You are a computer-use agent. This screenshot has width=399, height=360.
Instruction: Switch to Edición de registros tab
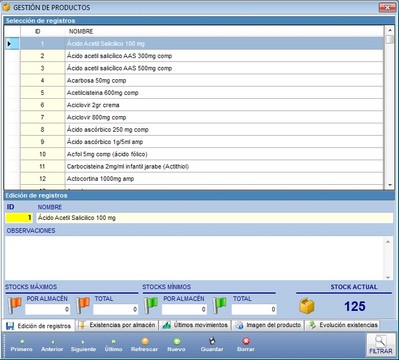tap(39, 326)
